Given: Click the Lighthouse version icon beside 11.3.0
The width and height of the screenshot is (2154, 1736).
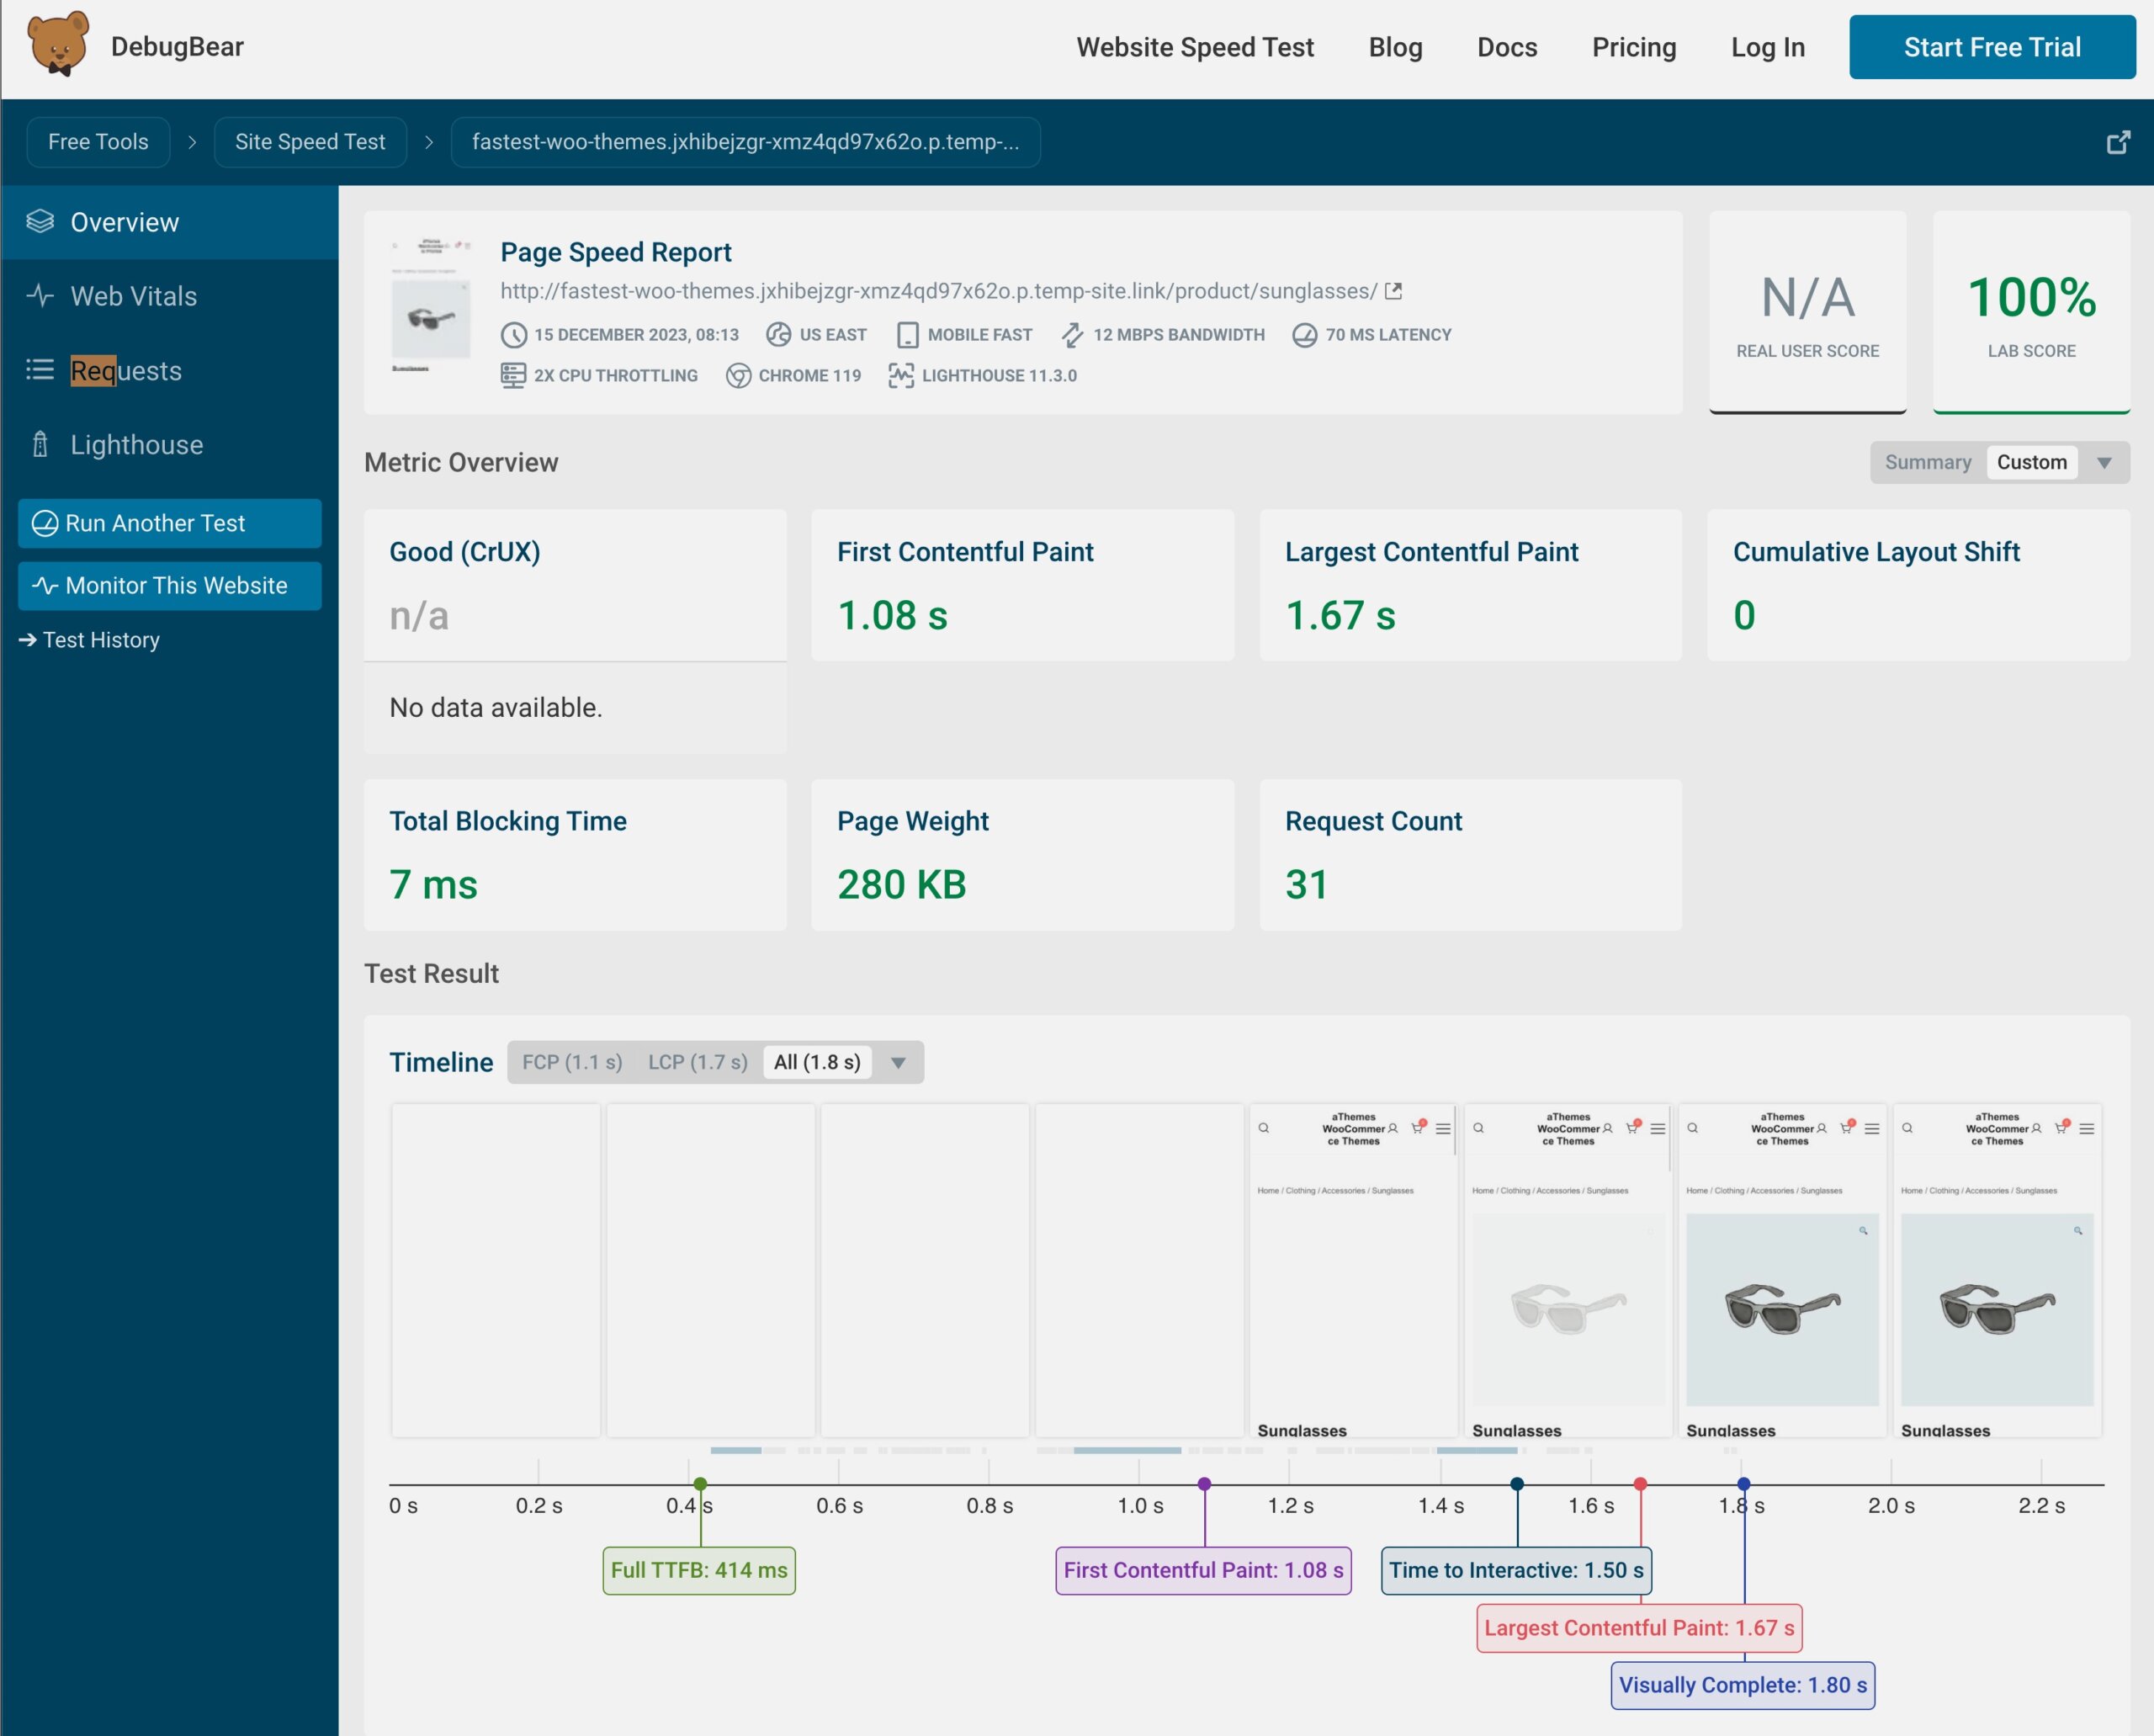Looking at the screenshot, I should click(x=901, y=376).
